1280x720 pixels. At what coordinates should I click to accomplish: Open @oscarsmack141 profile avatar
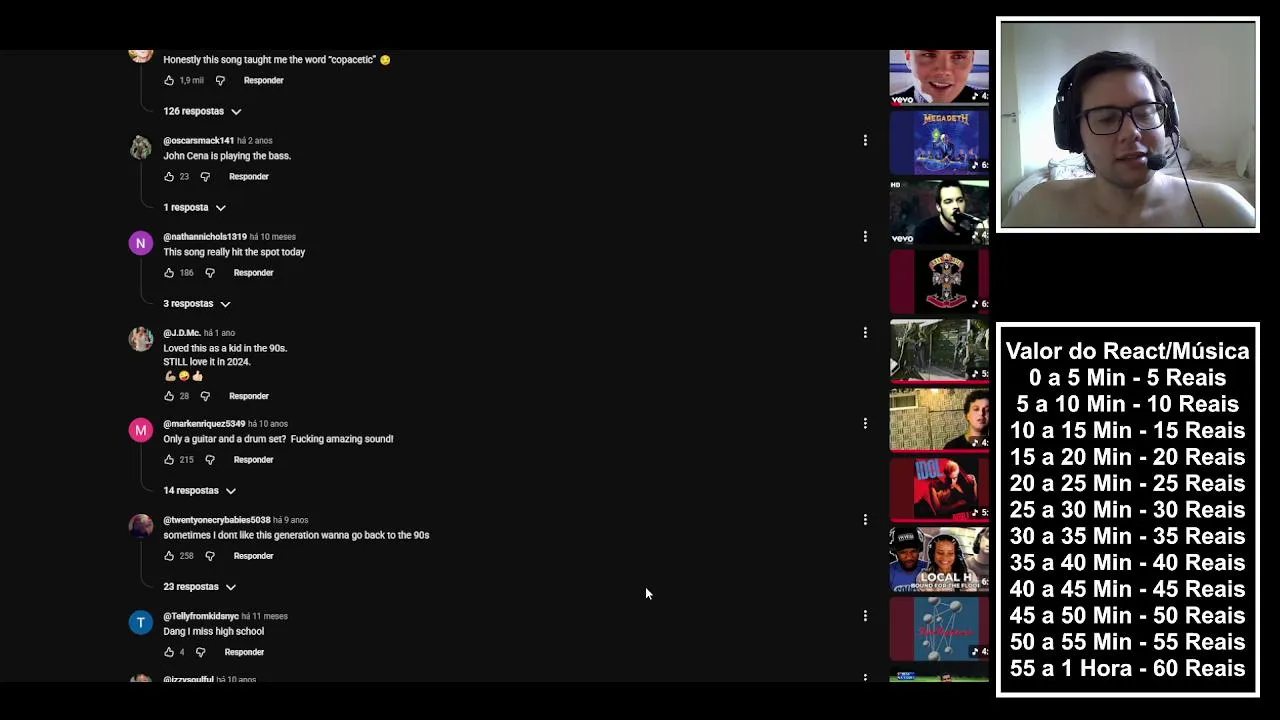click(141, 147)
